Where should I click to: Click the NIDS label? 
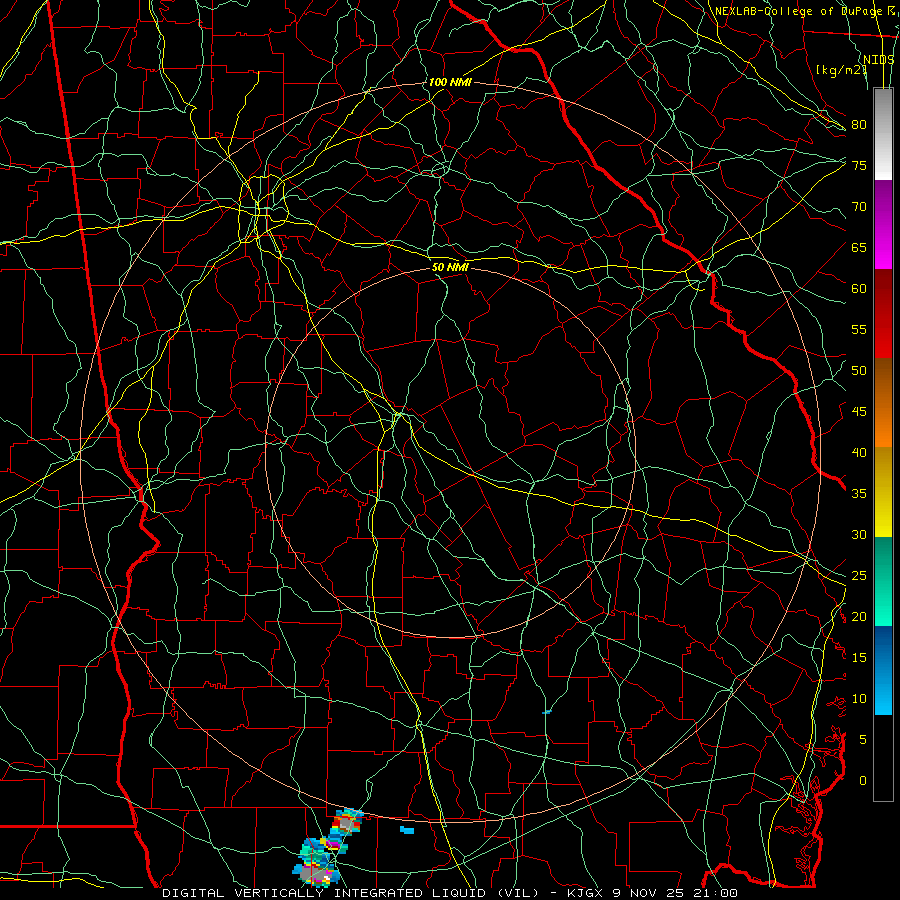click(x=879, y=60)
